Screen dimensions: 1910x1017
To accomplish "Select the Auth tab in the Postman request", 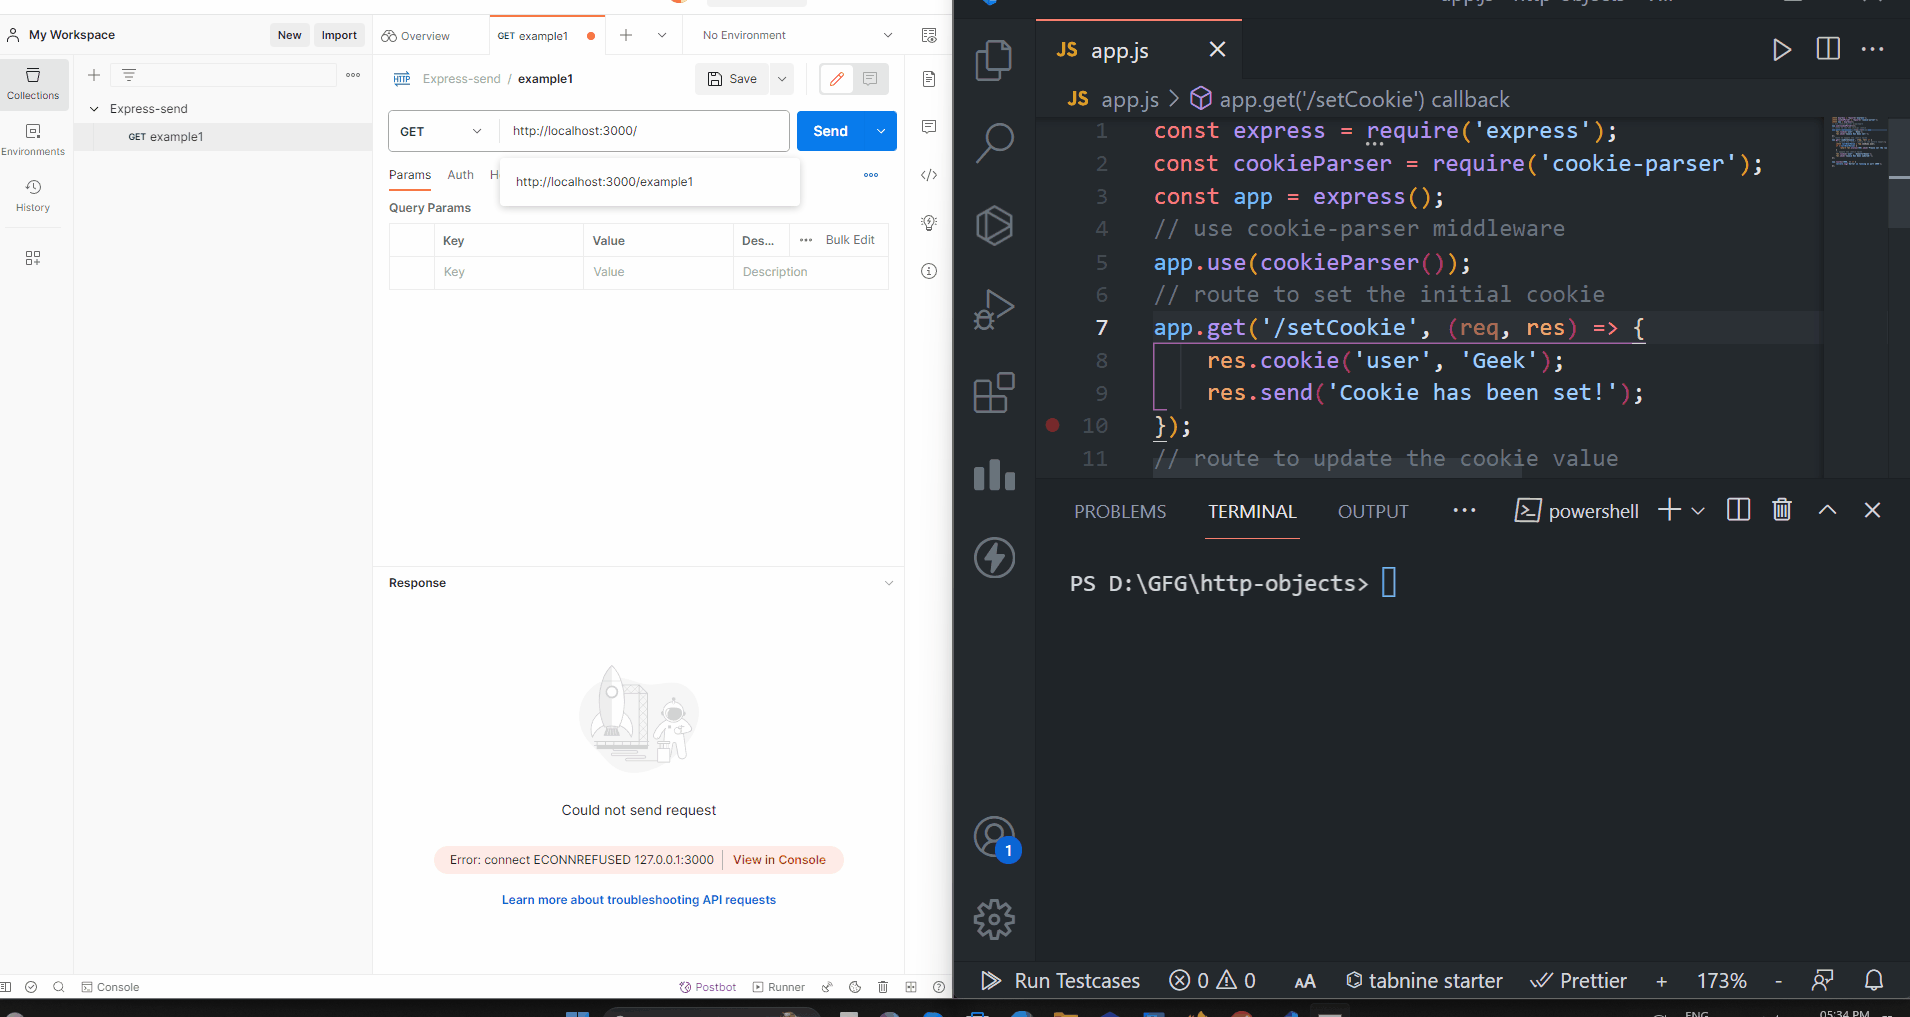I will click(460, 174).
